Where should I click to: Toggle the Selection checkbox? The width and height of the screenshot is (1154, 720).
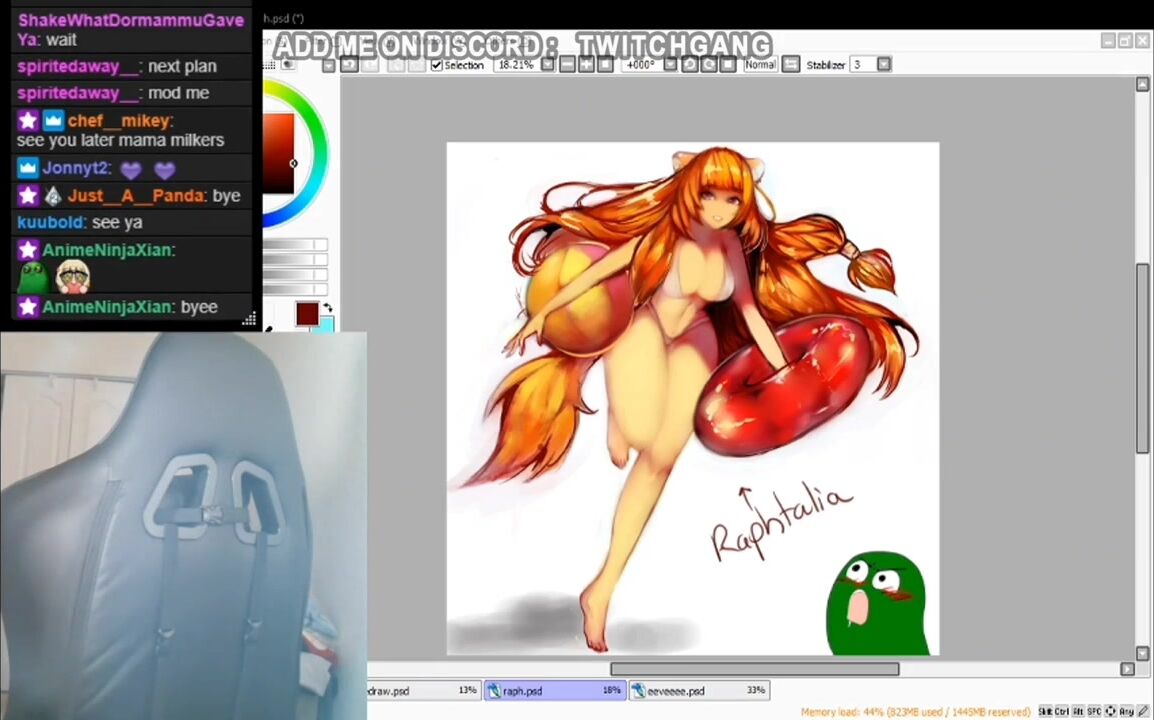(436, 65)
